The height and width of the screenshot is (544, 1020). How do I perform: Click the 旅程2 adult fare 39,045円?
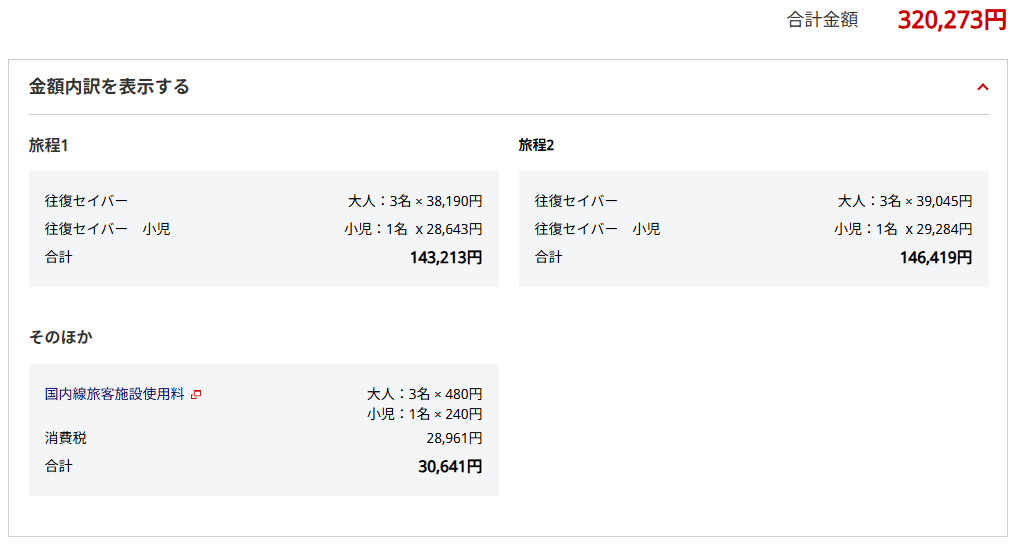[943, 201]
